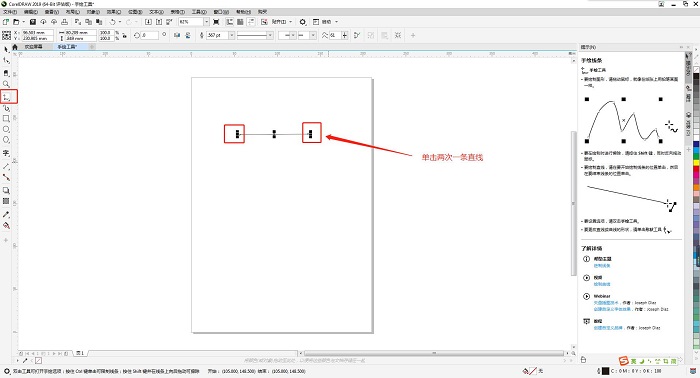Toggle the show grid button
The image size is (700, 378).
tap(240, 22)
